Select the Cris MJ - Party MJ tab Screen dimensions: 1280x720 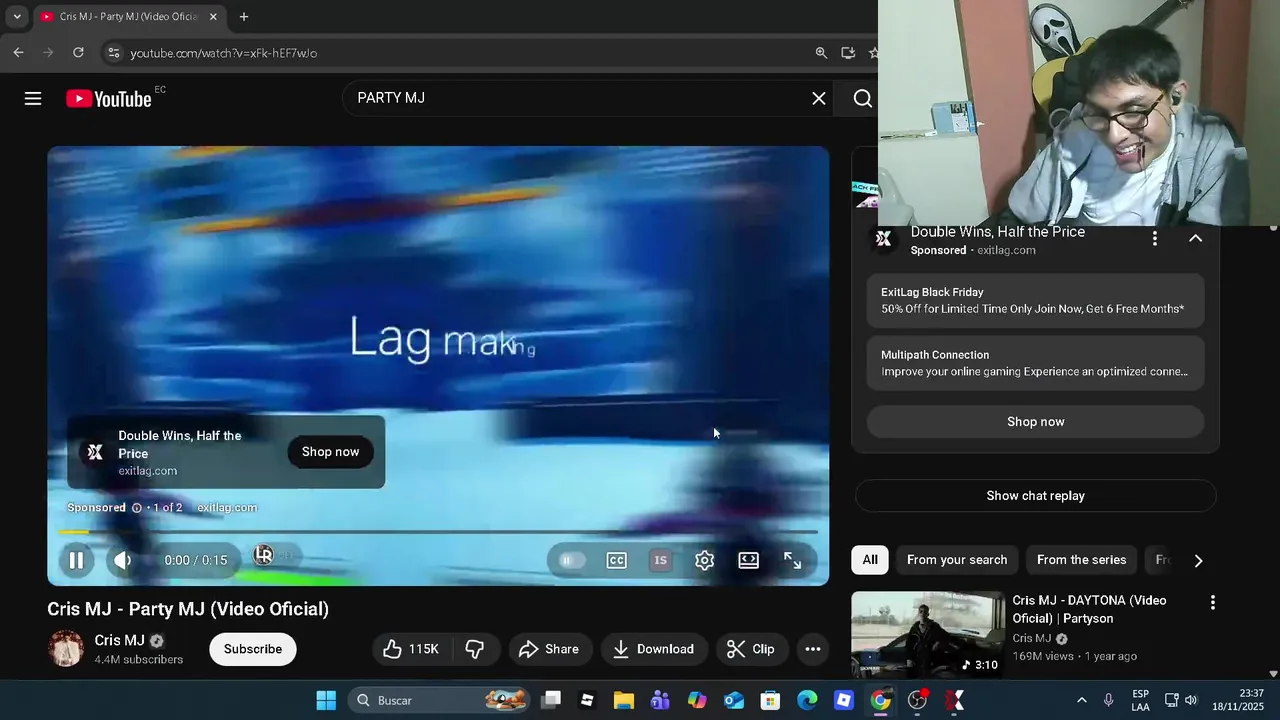point(129,17)
